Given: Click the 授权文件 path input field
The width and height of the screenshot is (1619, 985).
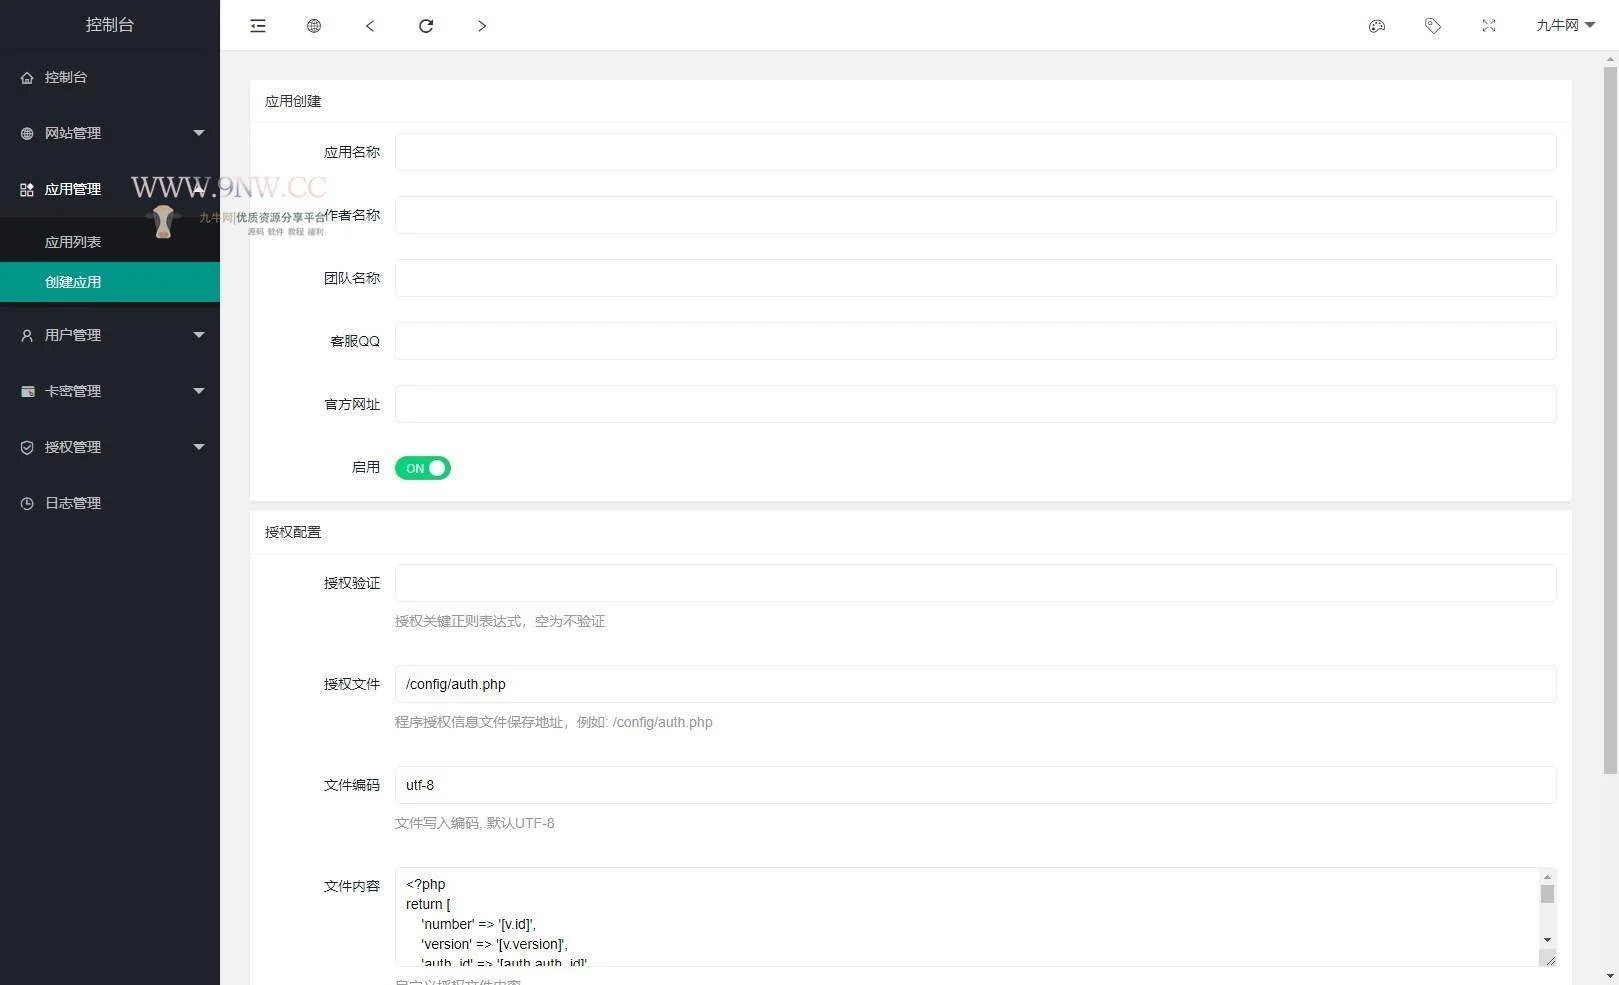Looking at the screenshot, I should pyautogui.click(x=975, y=684).
